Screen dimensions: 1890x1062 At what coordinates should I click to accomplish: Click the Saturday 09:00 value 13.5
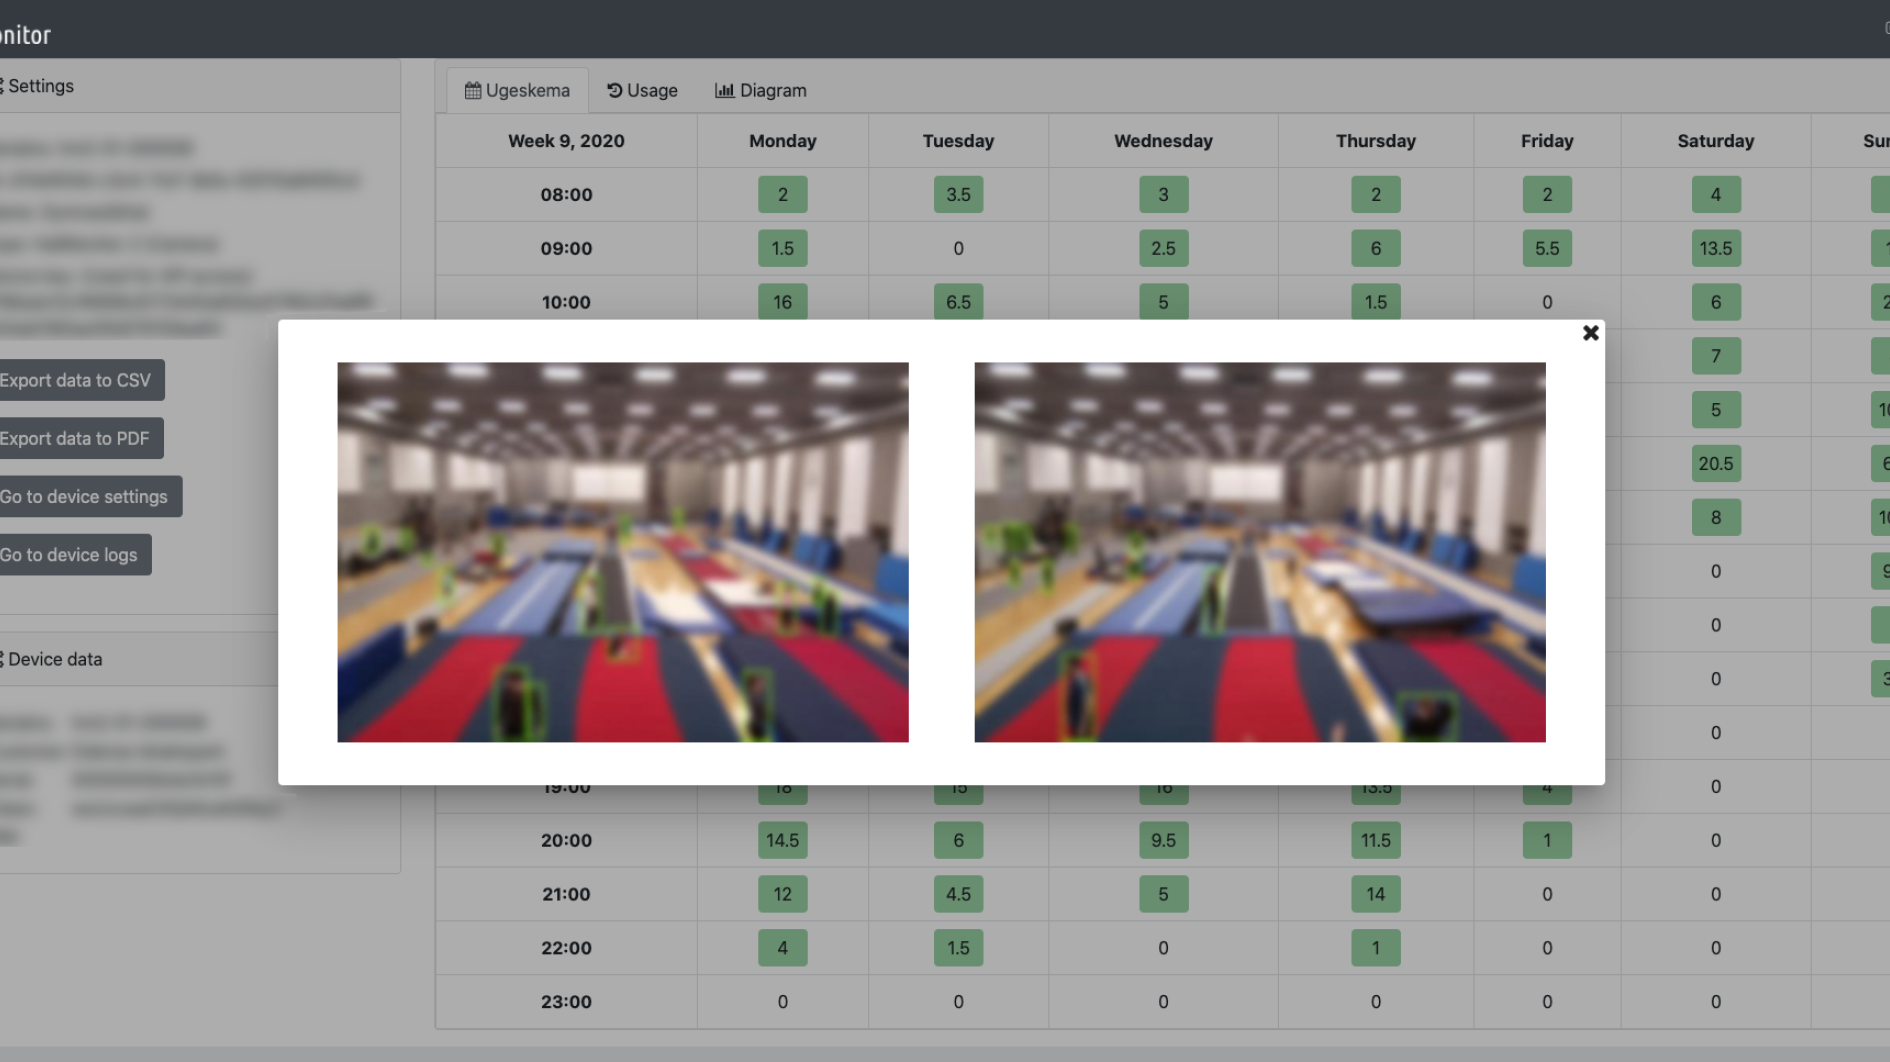[1715, 249]
